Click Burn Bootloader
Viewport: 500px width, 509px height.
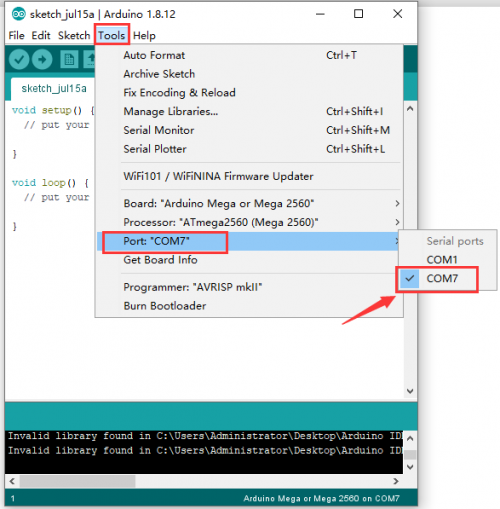click(x=249, y=306)
